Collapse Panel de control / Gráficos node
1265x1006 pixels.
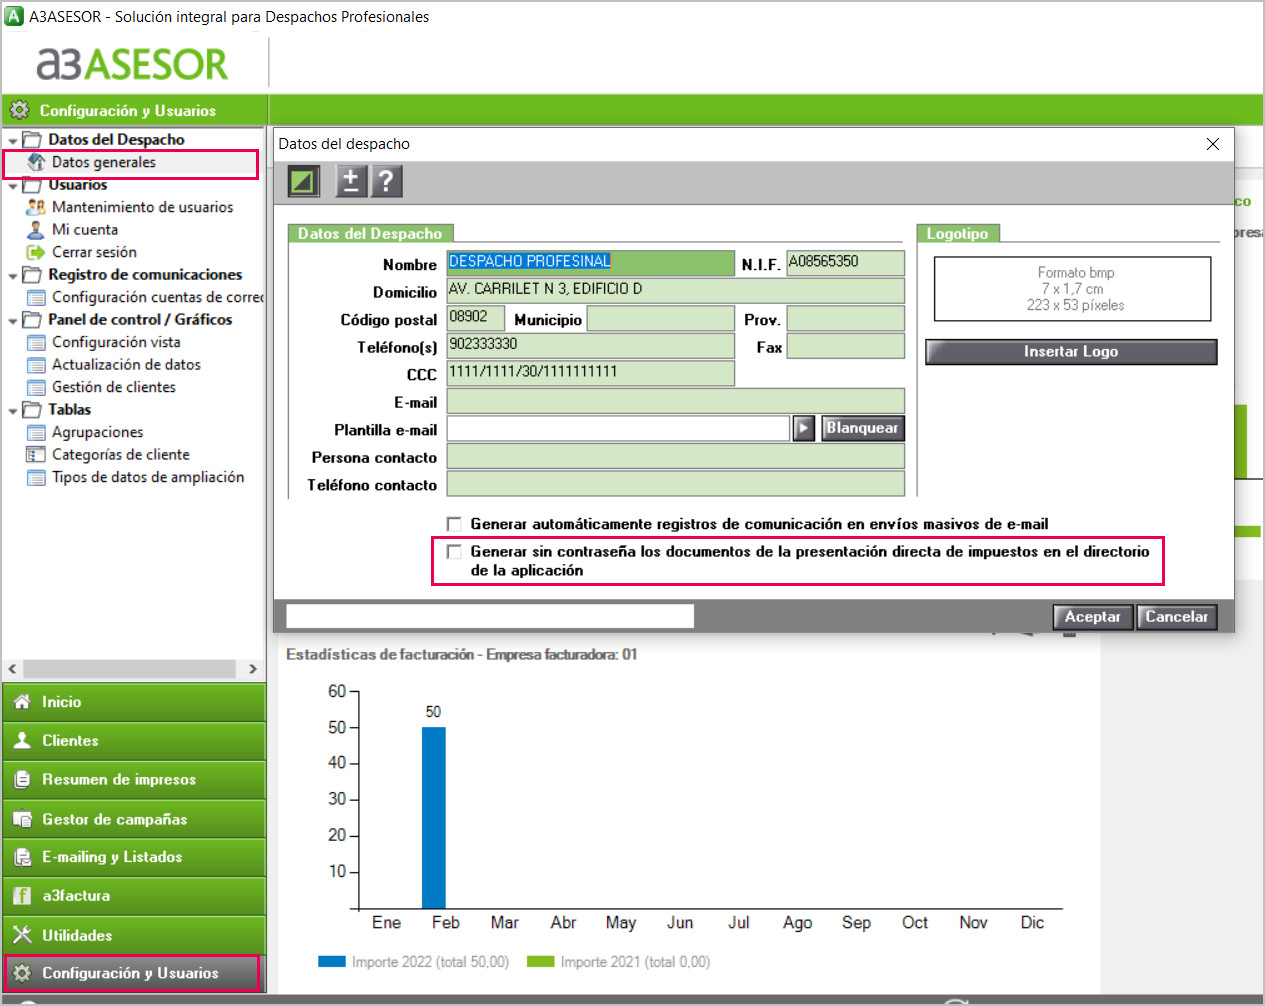(13, 321)
